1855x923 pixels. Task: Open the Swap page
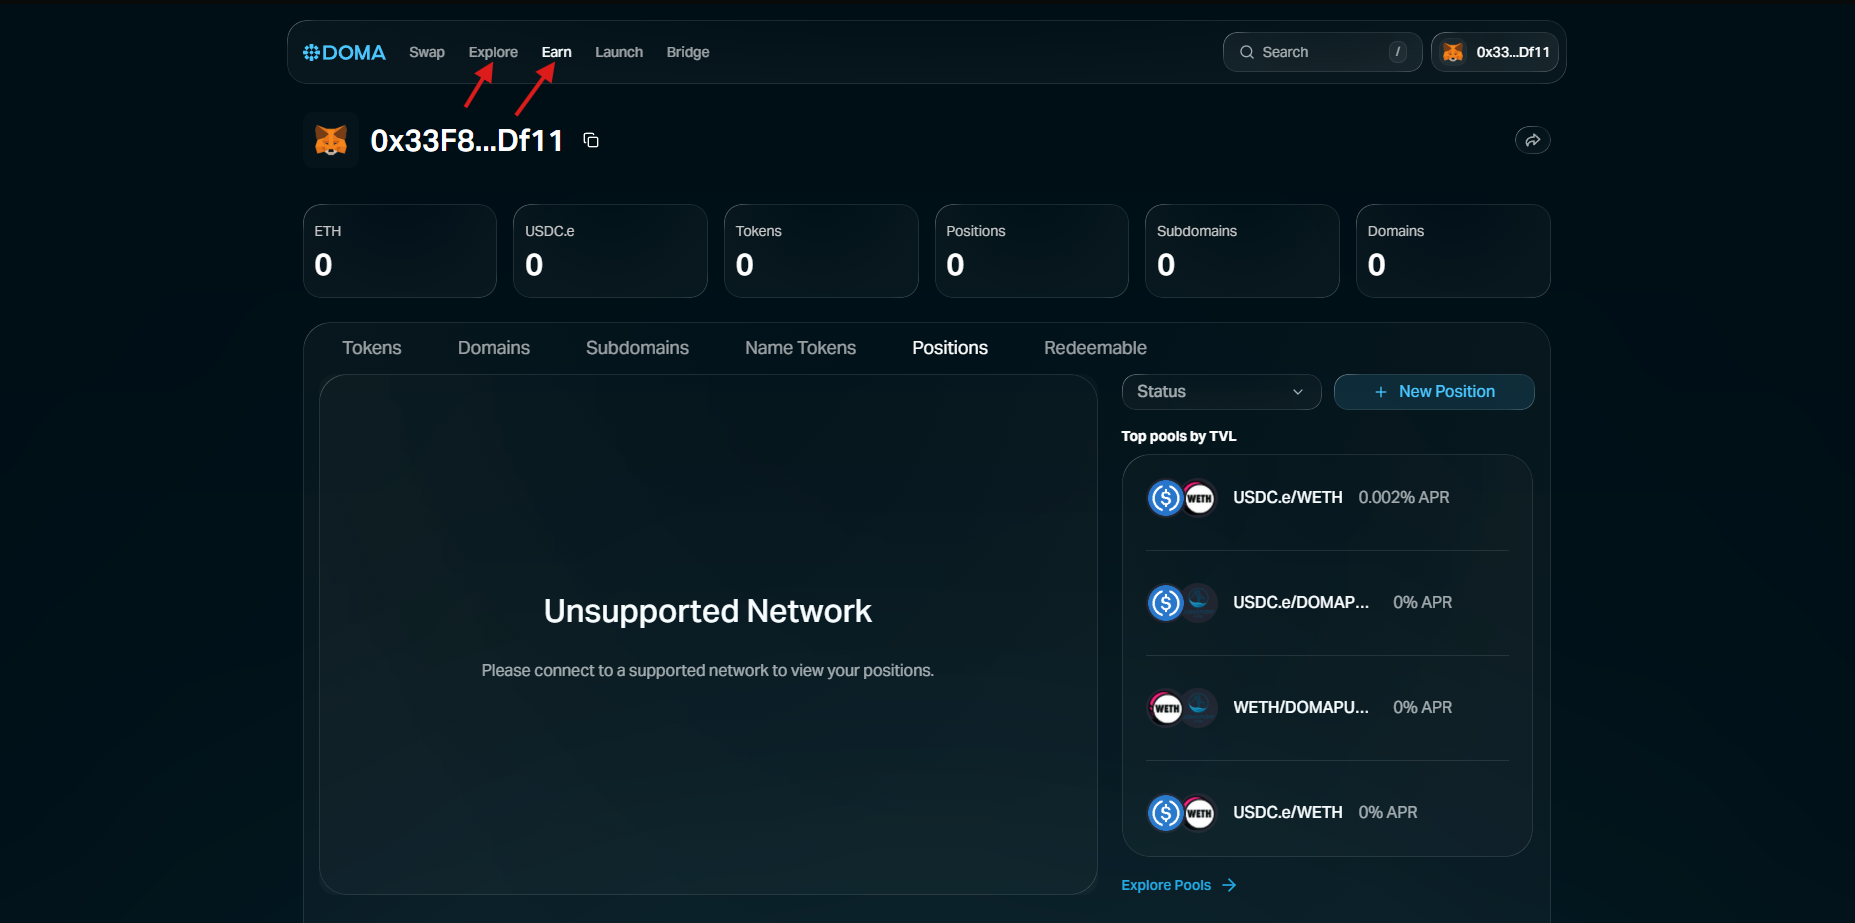tap(426, 52)
